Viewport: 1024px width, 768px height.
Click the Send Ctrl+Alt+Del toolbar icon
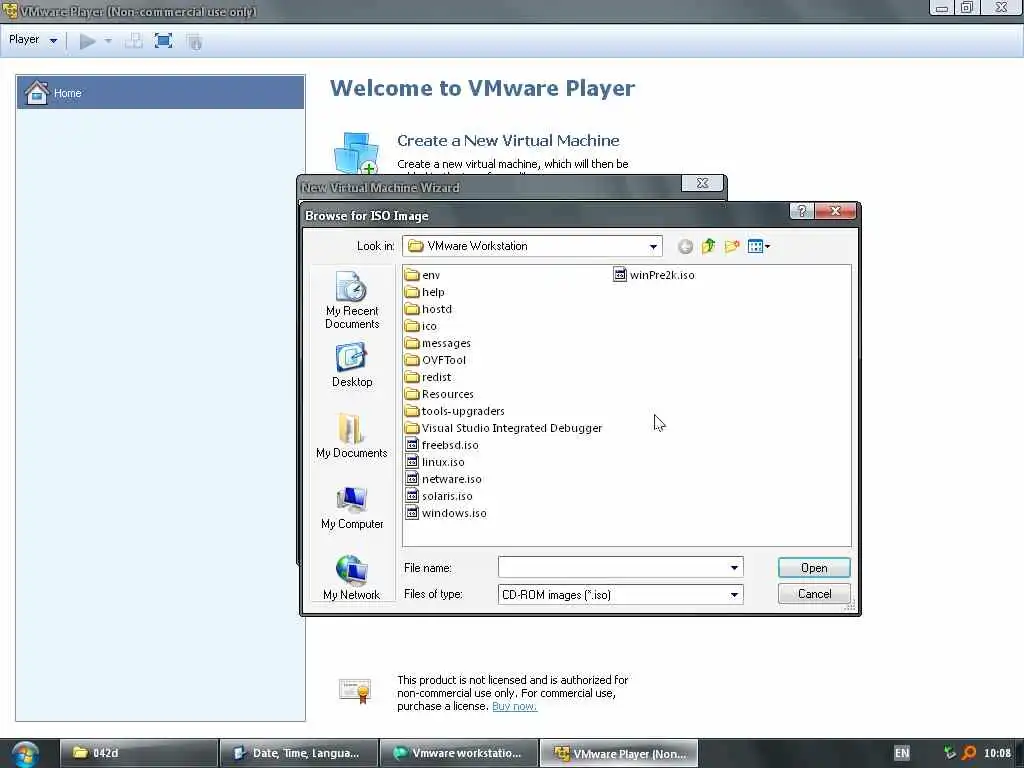pyautogui.click(x=134, y=41)
